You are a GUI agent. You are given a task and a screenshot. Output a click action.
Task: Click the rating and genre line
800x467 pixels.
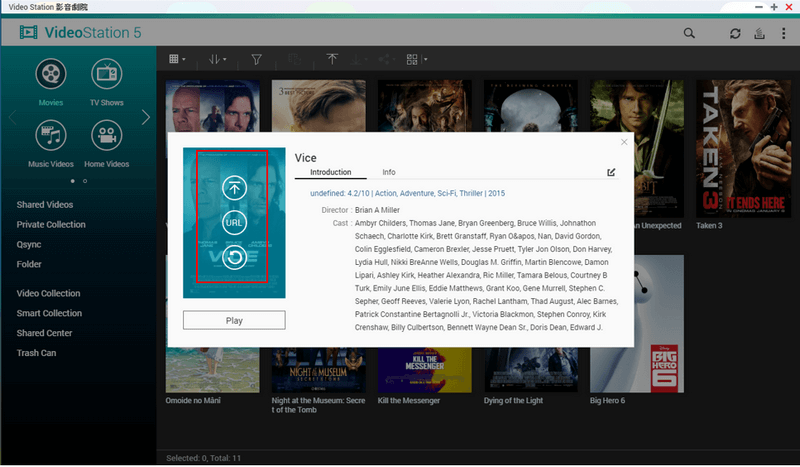tap(408, 193)
